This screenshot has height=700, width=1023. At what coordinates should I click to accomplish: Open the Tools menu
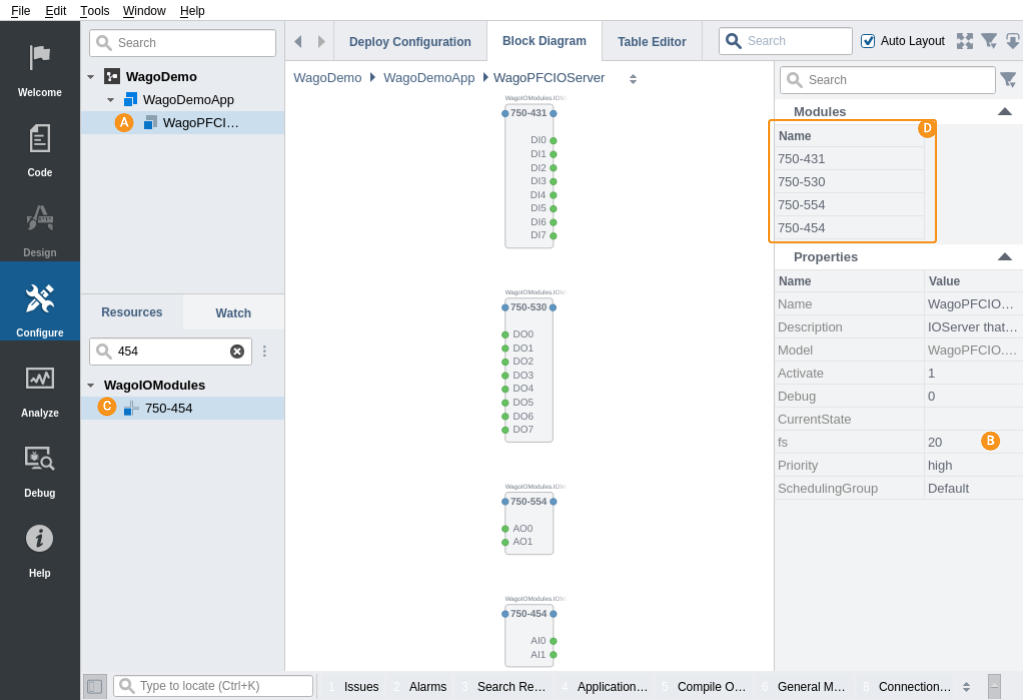point(95,11)
